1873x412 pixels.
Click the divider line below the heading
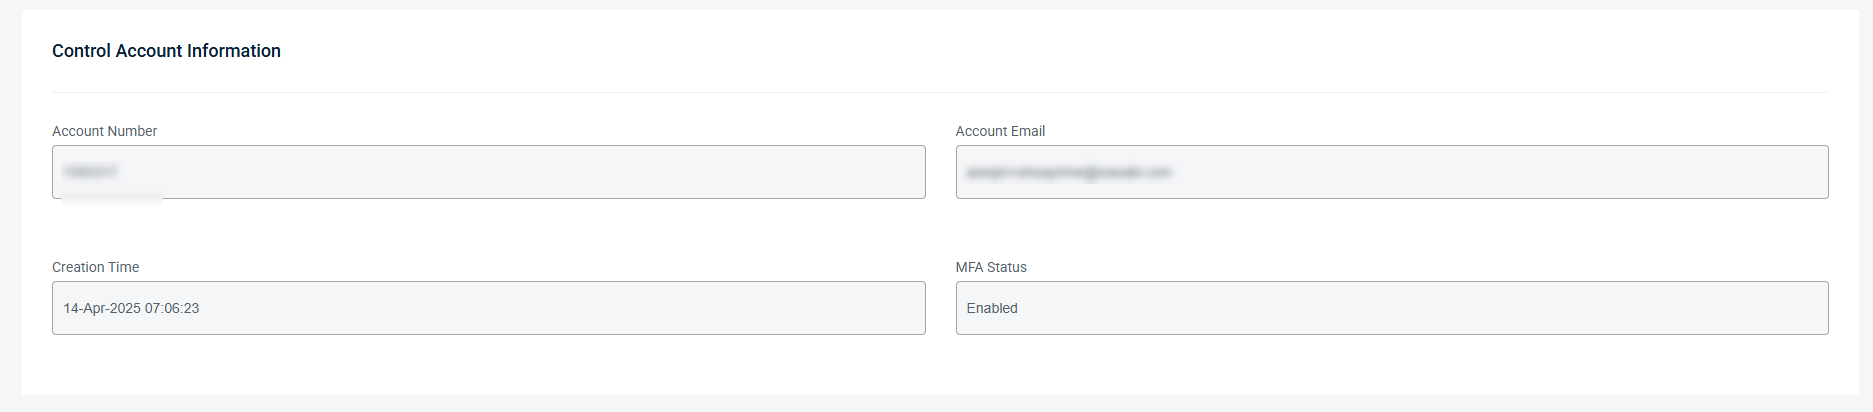940,92
